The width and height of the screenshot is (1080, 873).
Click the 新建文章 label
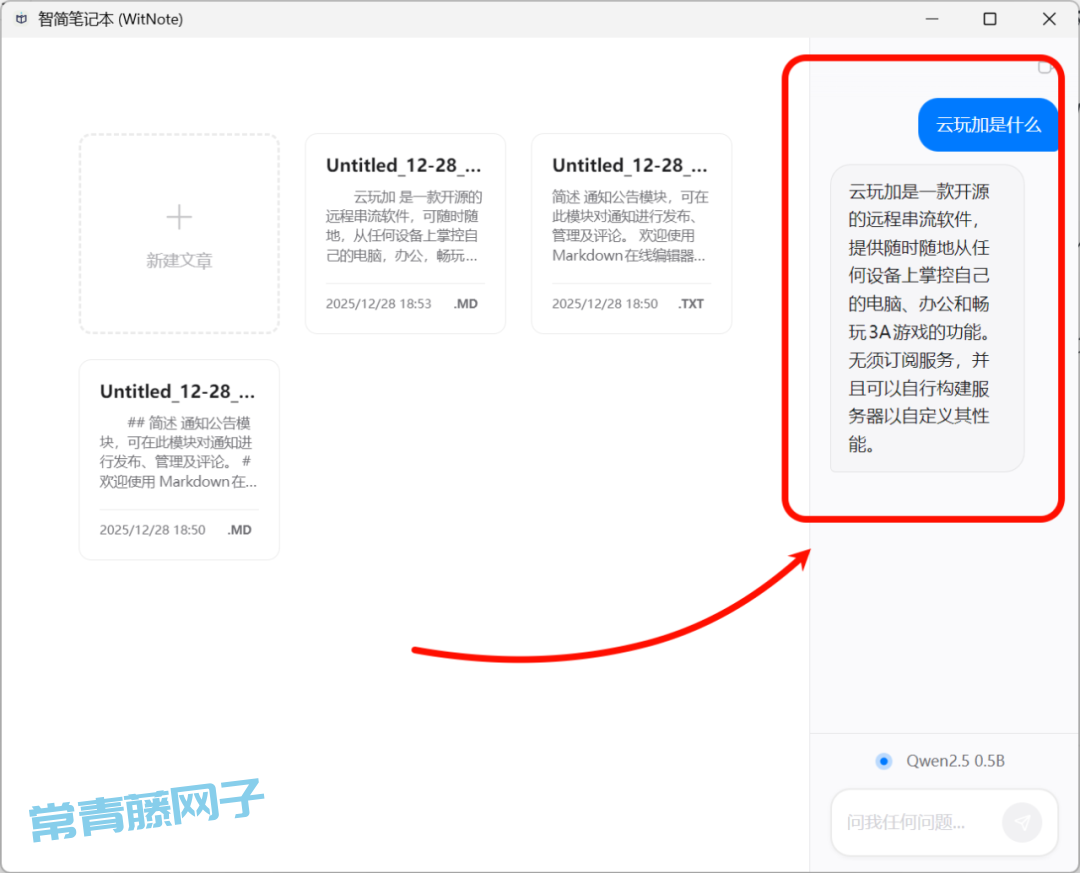(x=179, y=261)
